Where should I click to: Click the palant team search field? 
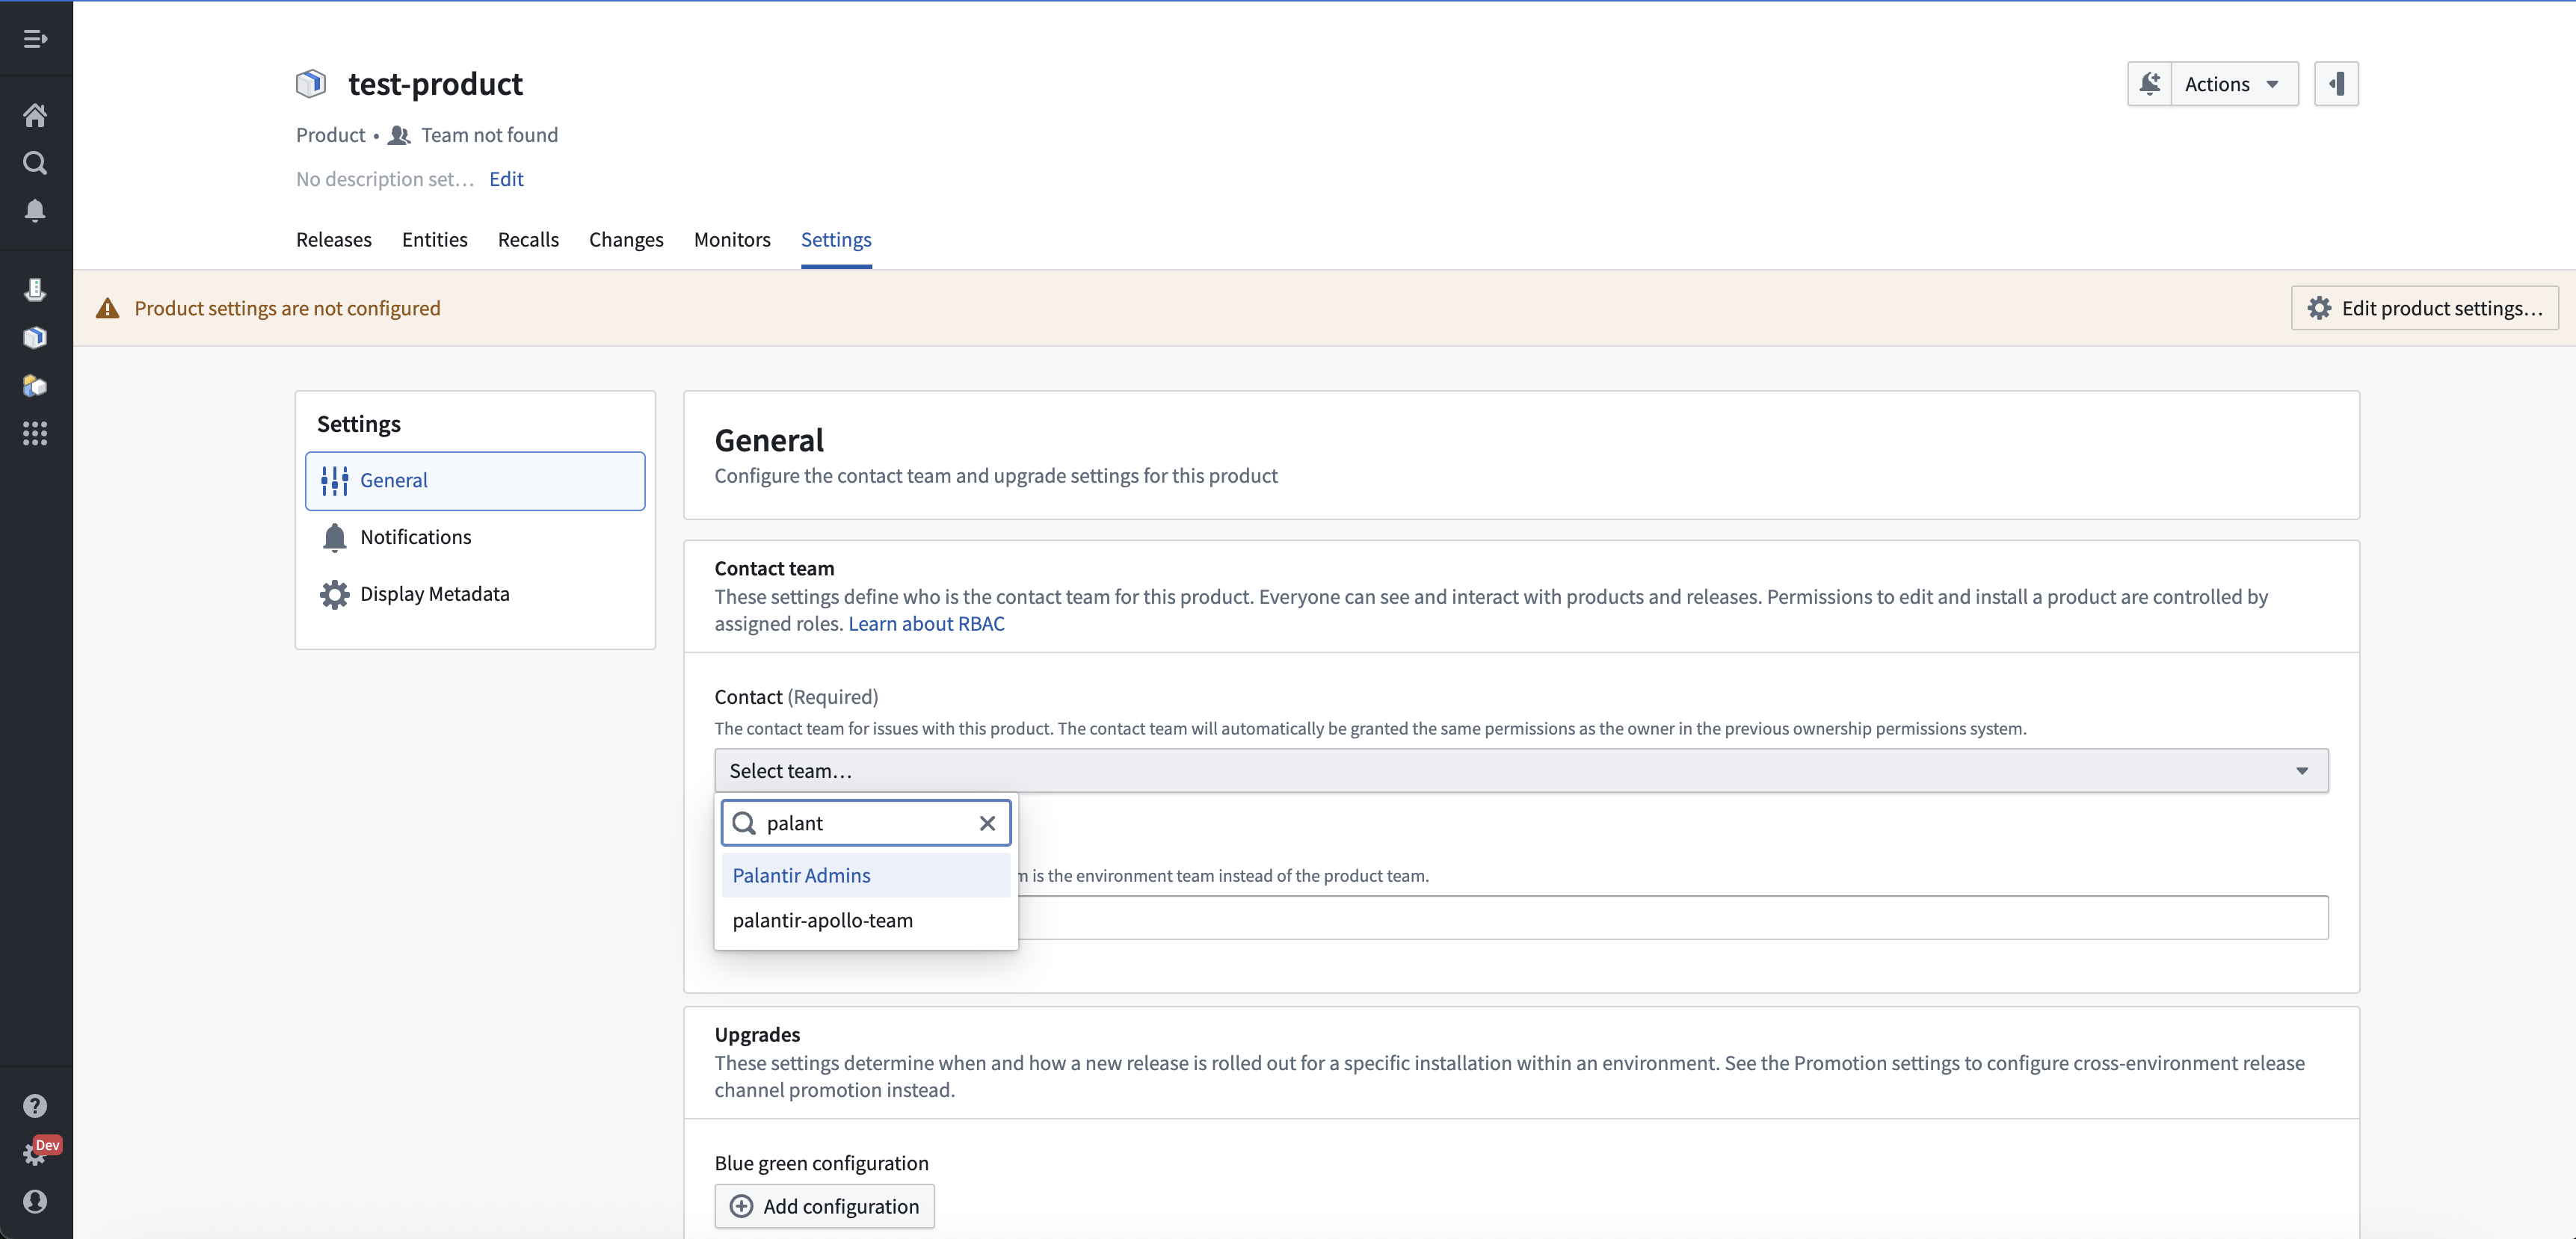click(865, 823)
